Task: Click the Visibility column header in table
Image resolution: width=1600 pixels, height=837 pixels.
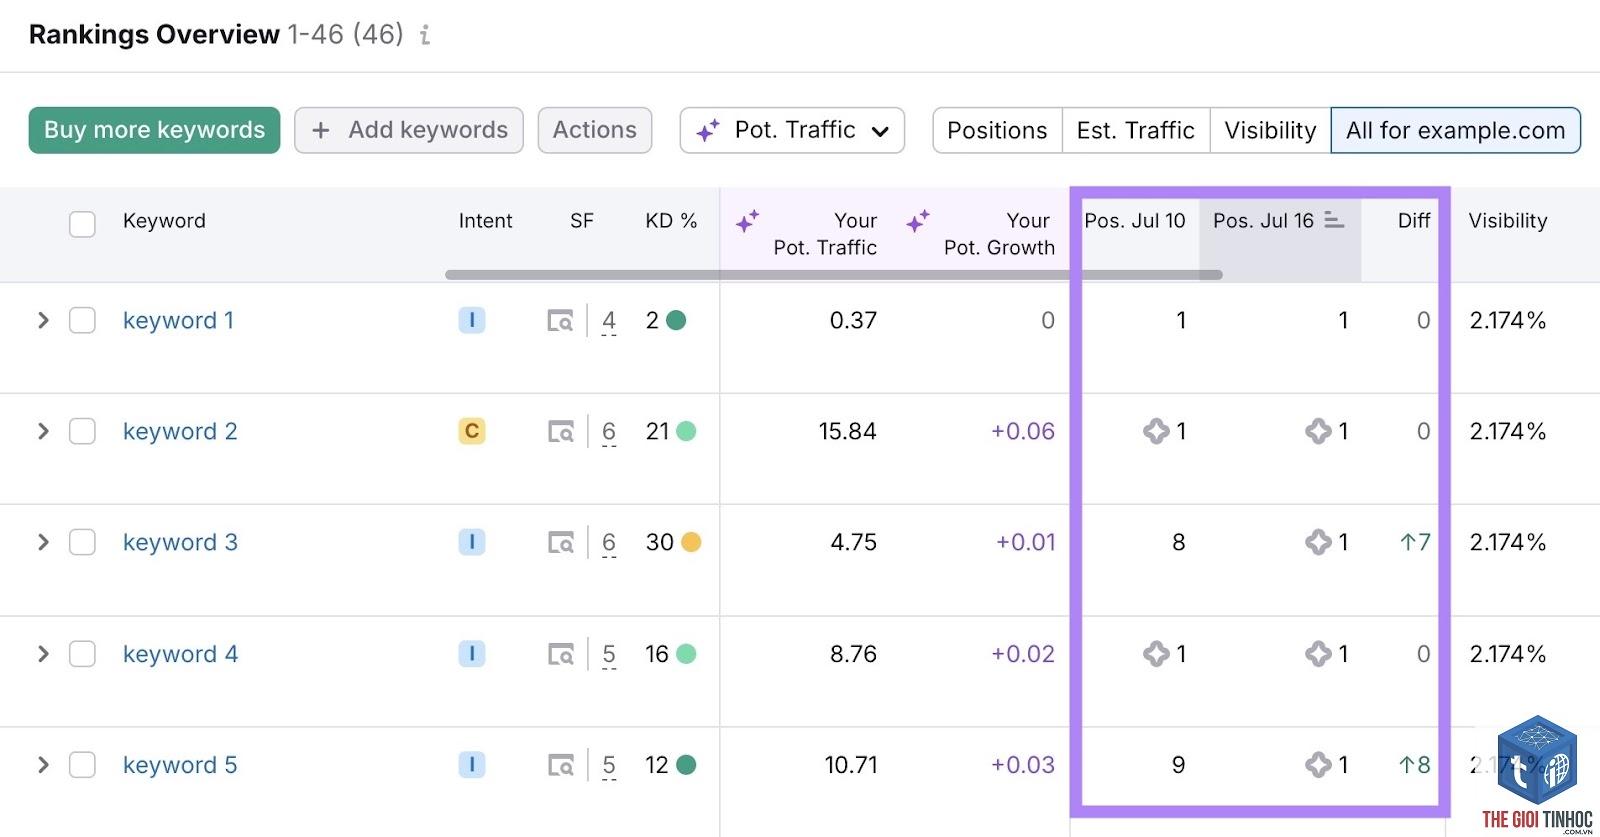Action: [x=1508, y=220]
